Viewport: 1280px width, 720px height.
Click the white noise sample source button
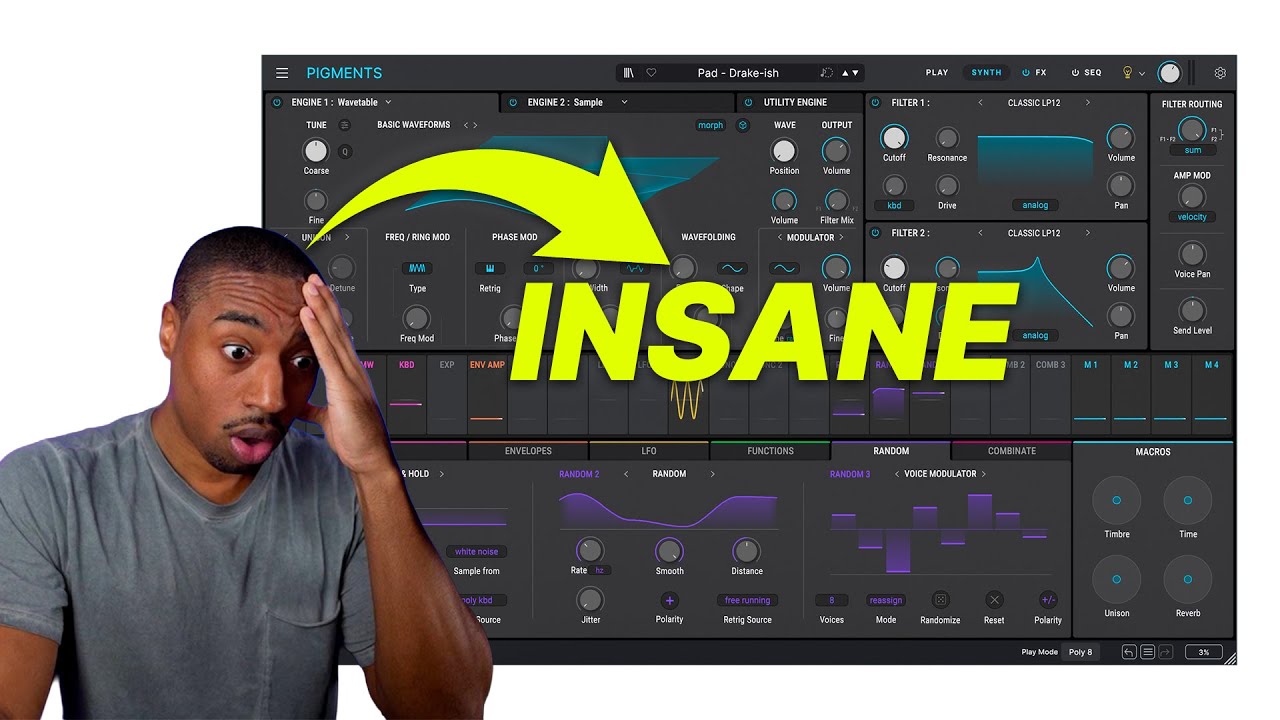pyautogui.click(x=477, y=551)
